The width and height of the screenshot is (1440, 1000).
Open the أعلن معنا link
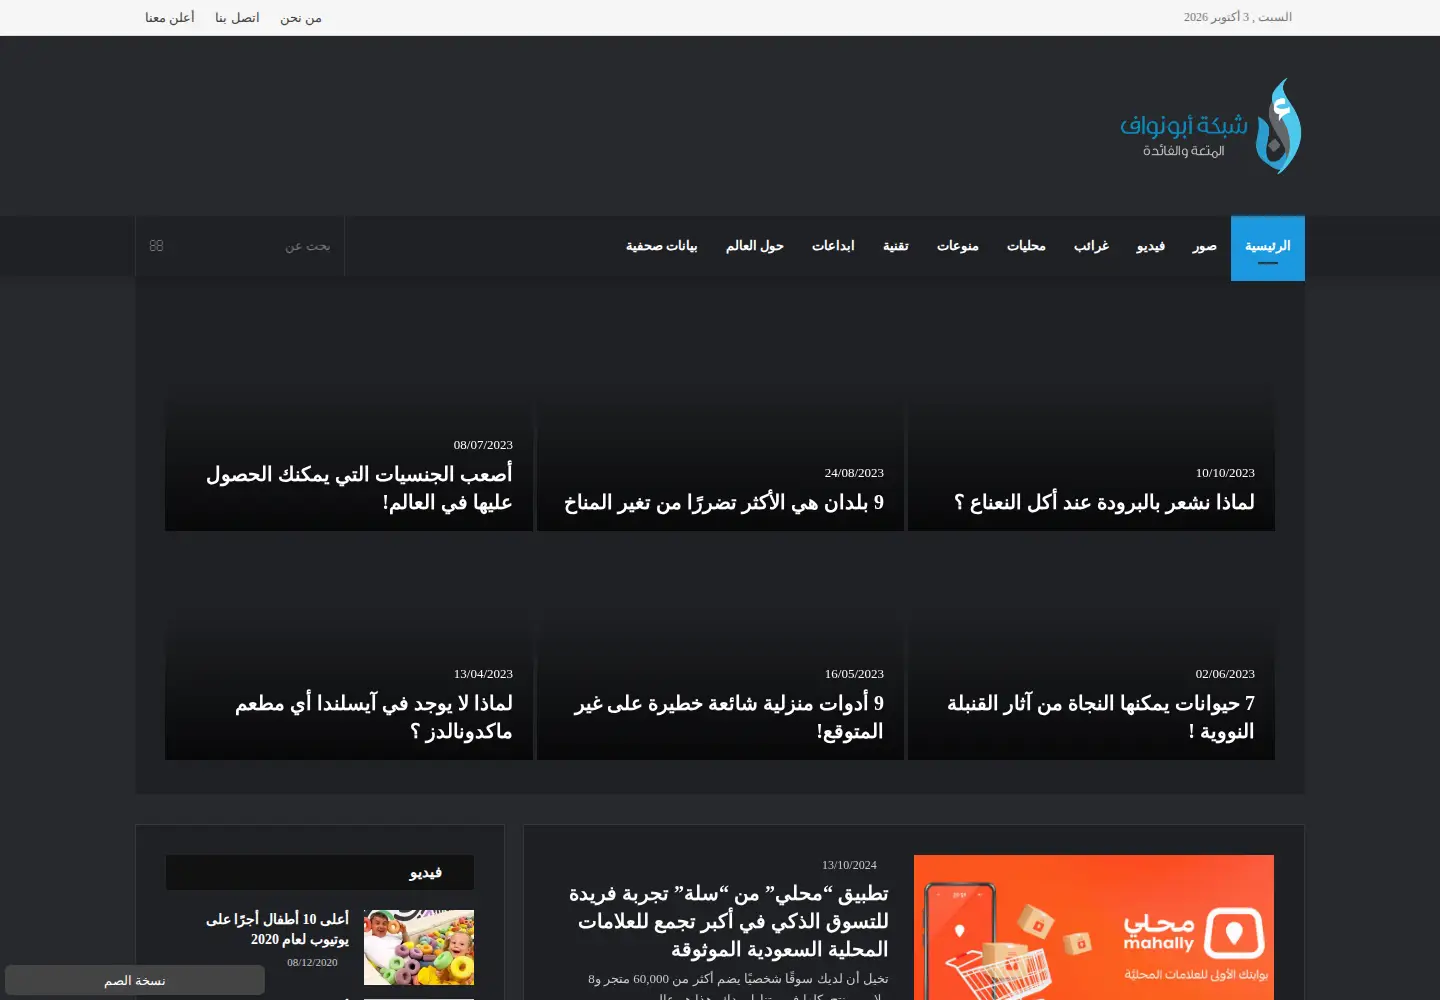coord(170,18)
